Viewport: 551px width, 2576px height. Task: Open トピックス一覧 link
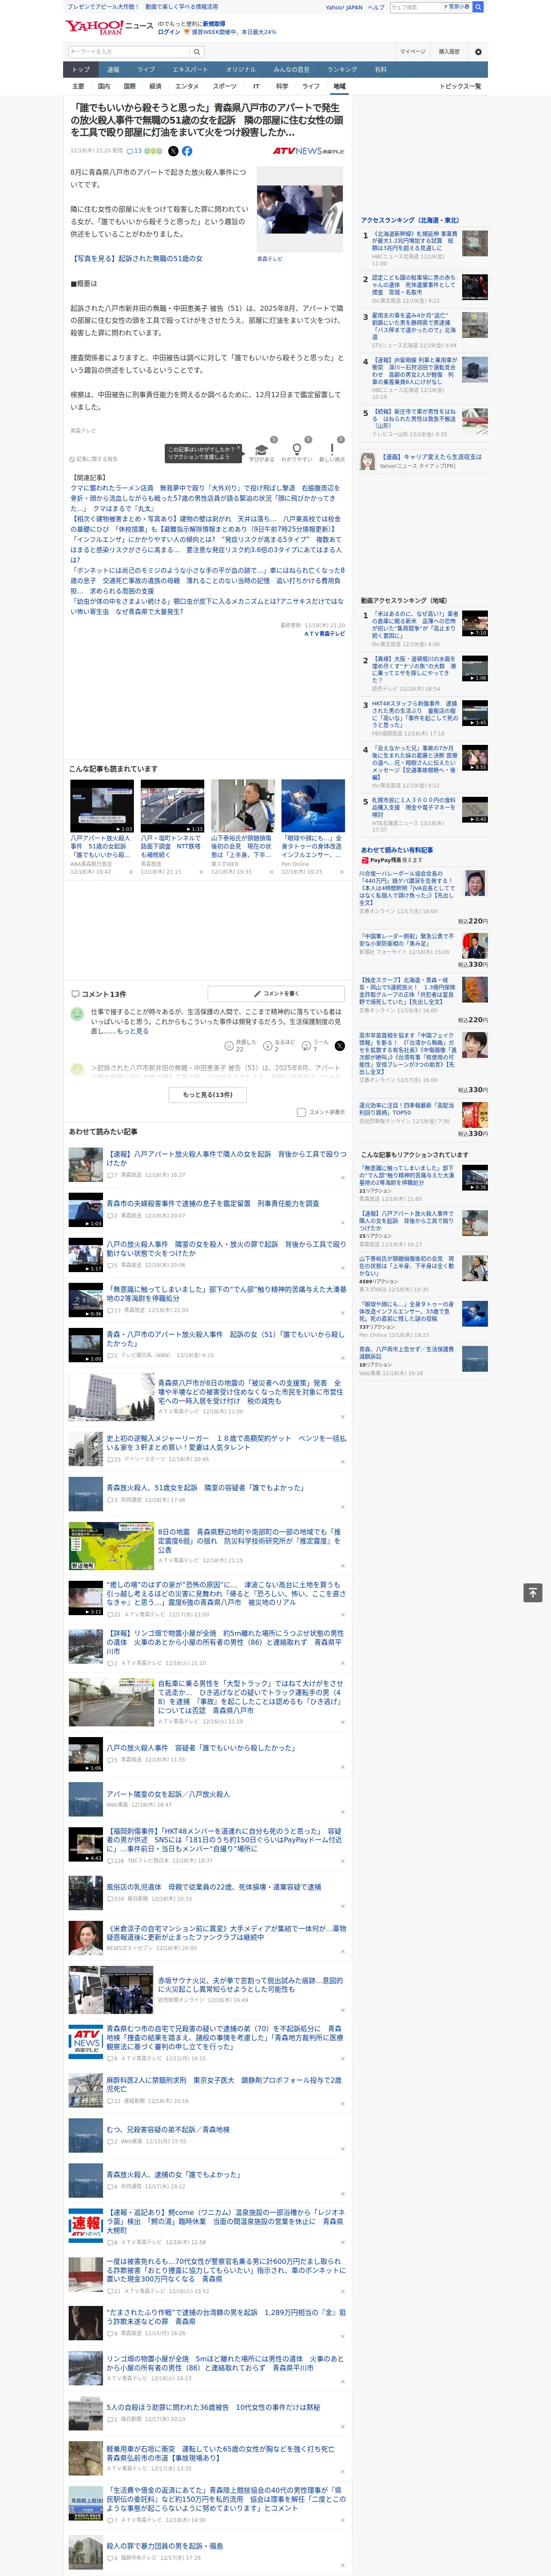coord(460,86)
